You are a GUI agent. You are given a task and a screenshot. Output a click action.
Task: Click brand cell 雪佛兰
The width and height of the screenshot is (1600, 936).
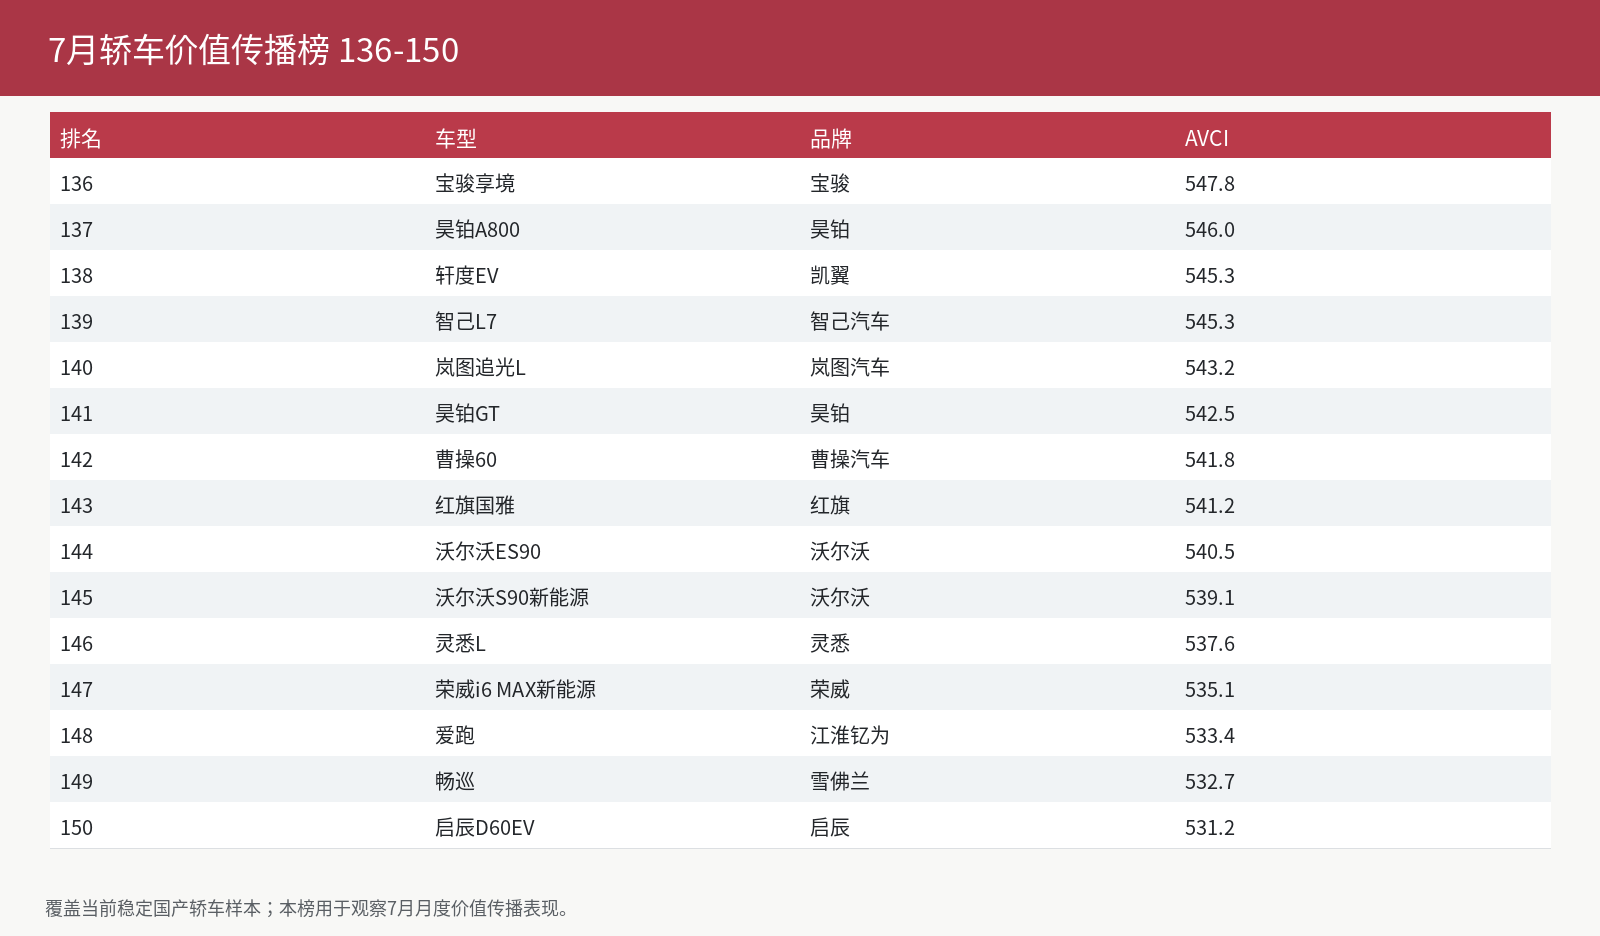[x=840, y=782]
